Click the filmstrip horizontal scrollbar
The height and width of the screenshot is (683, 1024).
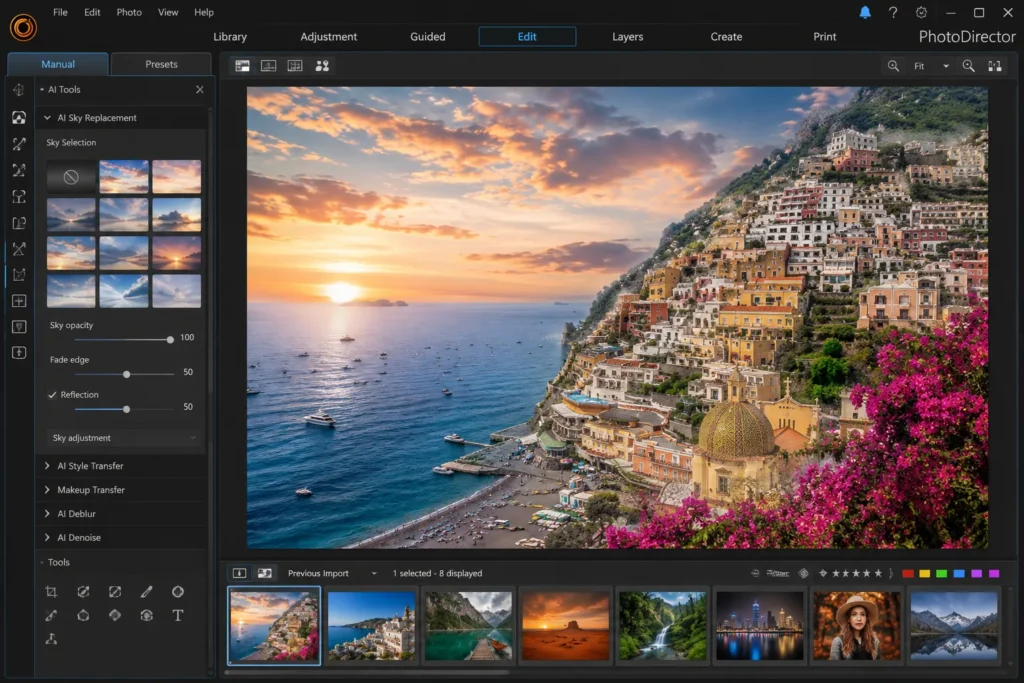(x=366, y=672)
